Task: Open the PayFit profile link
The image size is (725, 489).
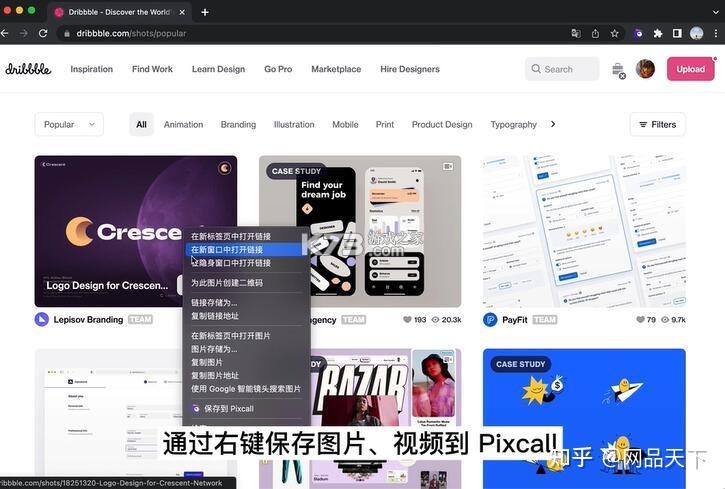Action: [515, 319]
